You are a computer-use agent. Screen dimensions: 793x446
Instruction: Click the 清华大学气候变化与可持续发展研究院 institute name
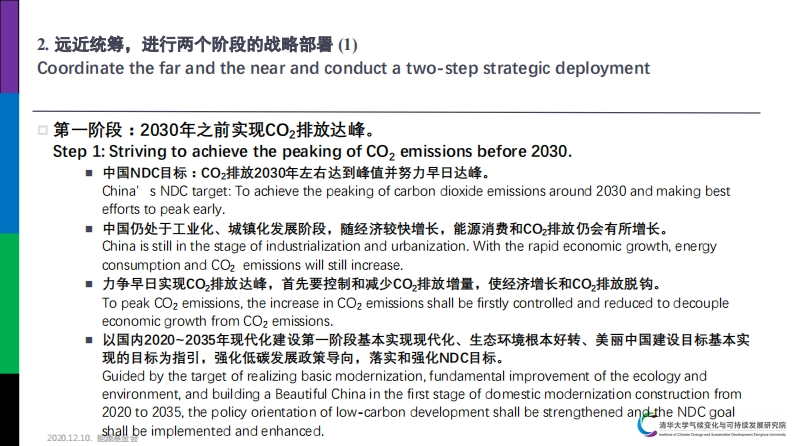[723, 426]
